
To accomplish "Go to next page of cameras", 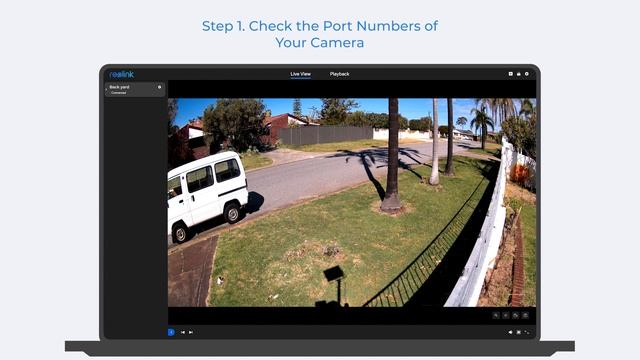I will coord(191,332).
